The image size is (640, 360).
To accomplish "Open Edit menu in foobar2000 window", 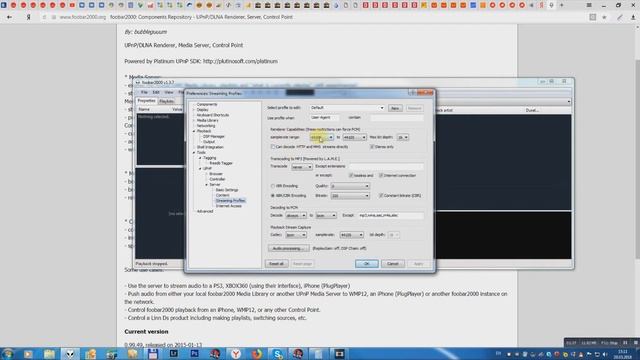I will coord(156,93).
